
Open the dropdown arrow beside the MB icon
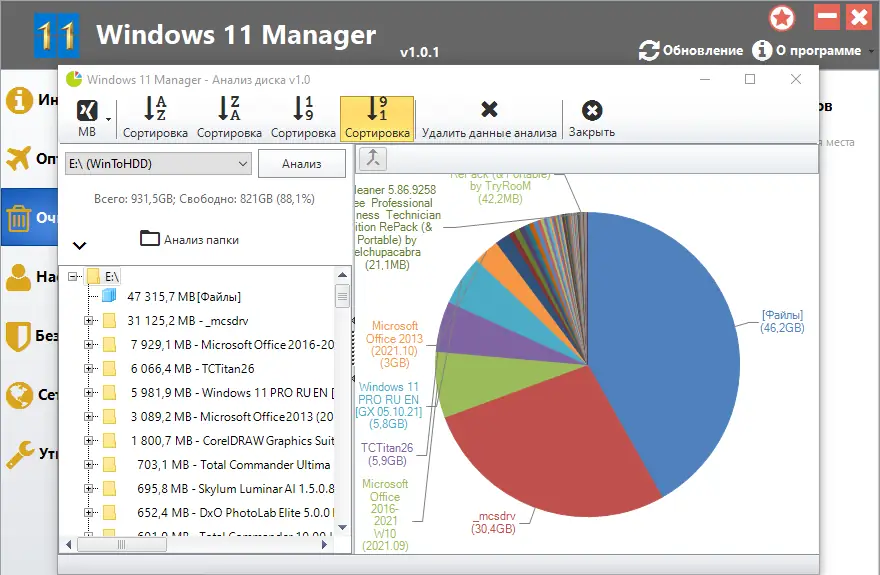[x=108, y=119]
